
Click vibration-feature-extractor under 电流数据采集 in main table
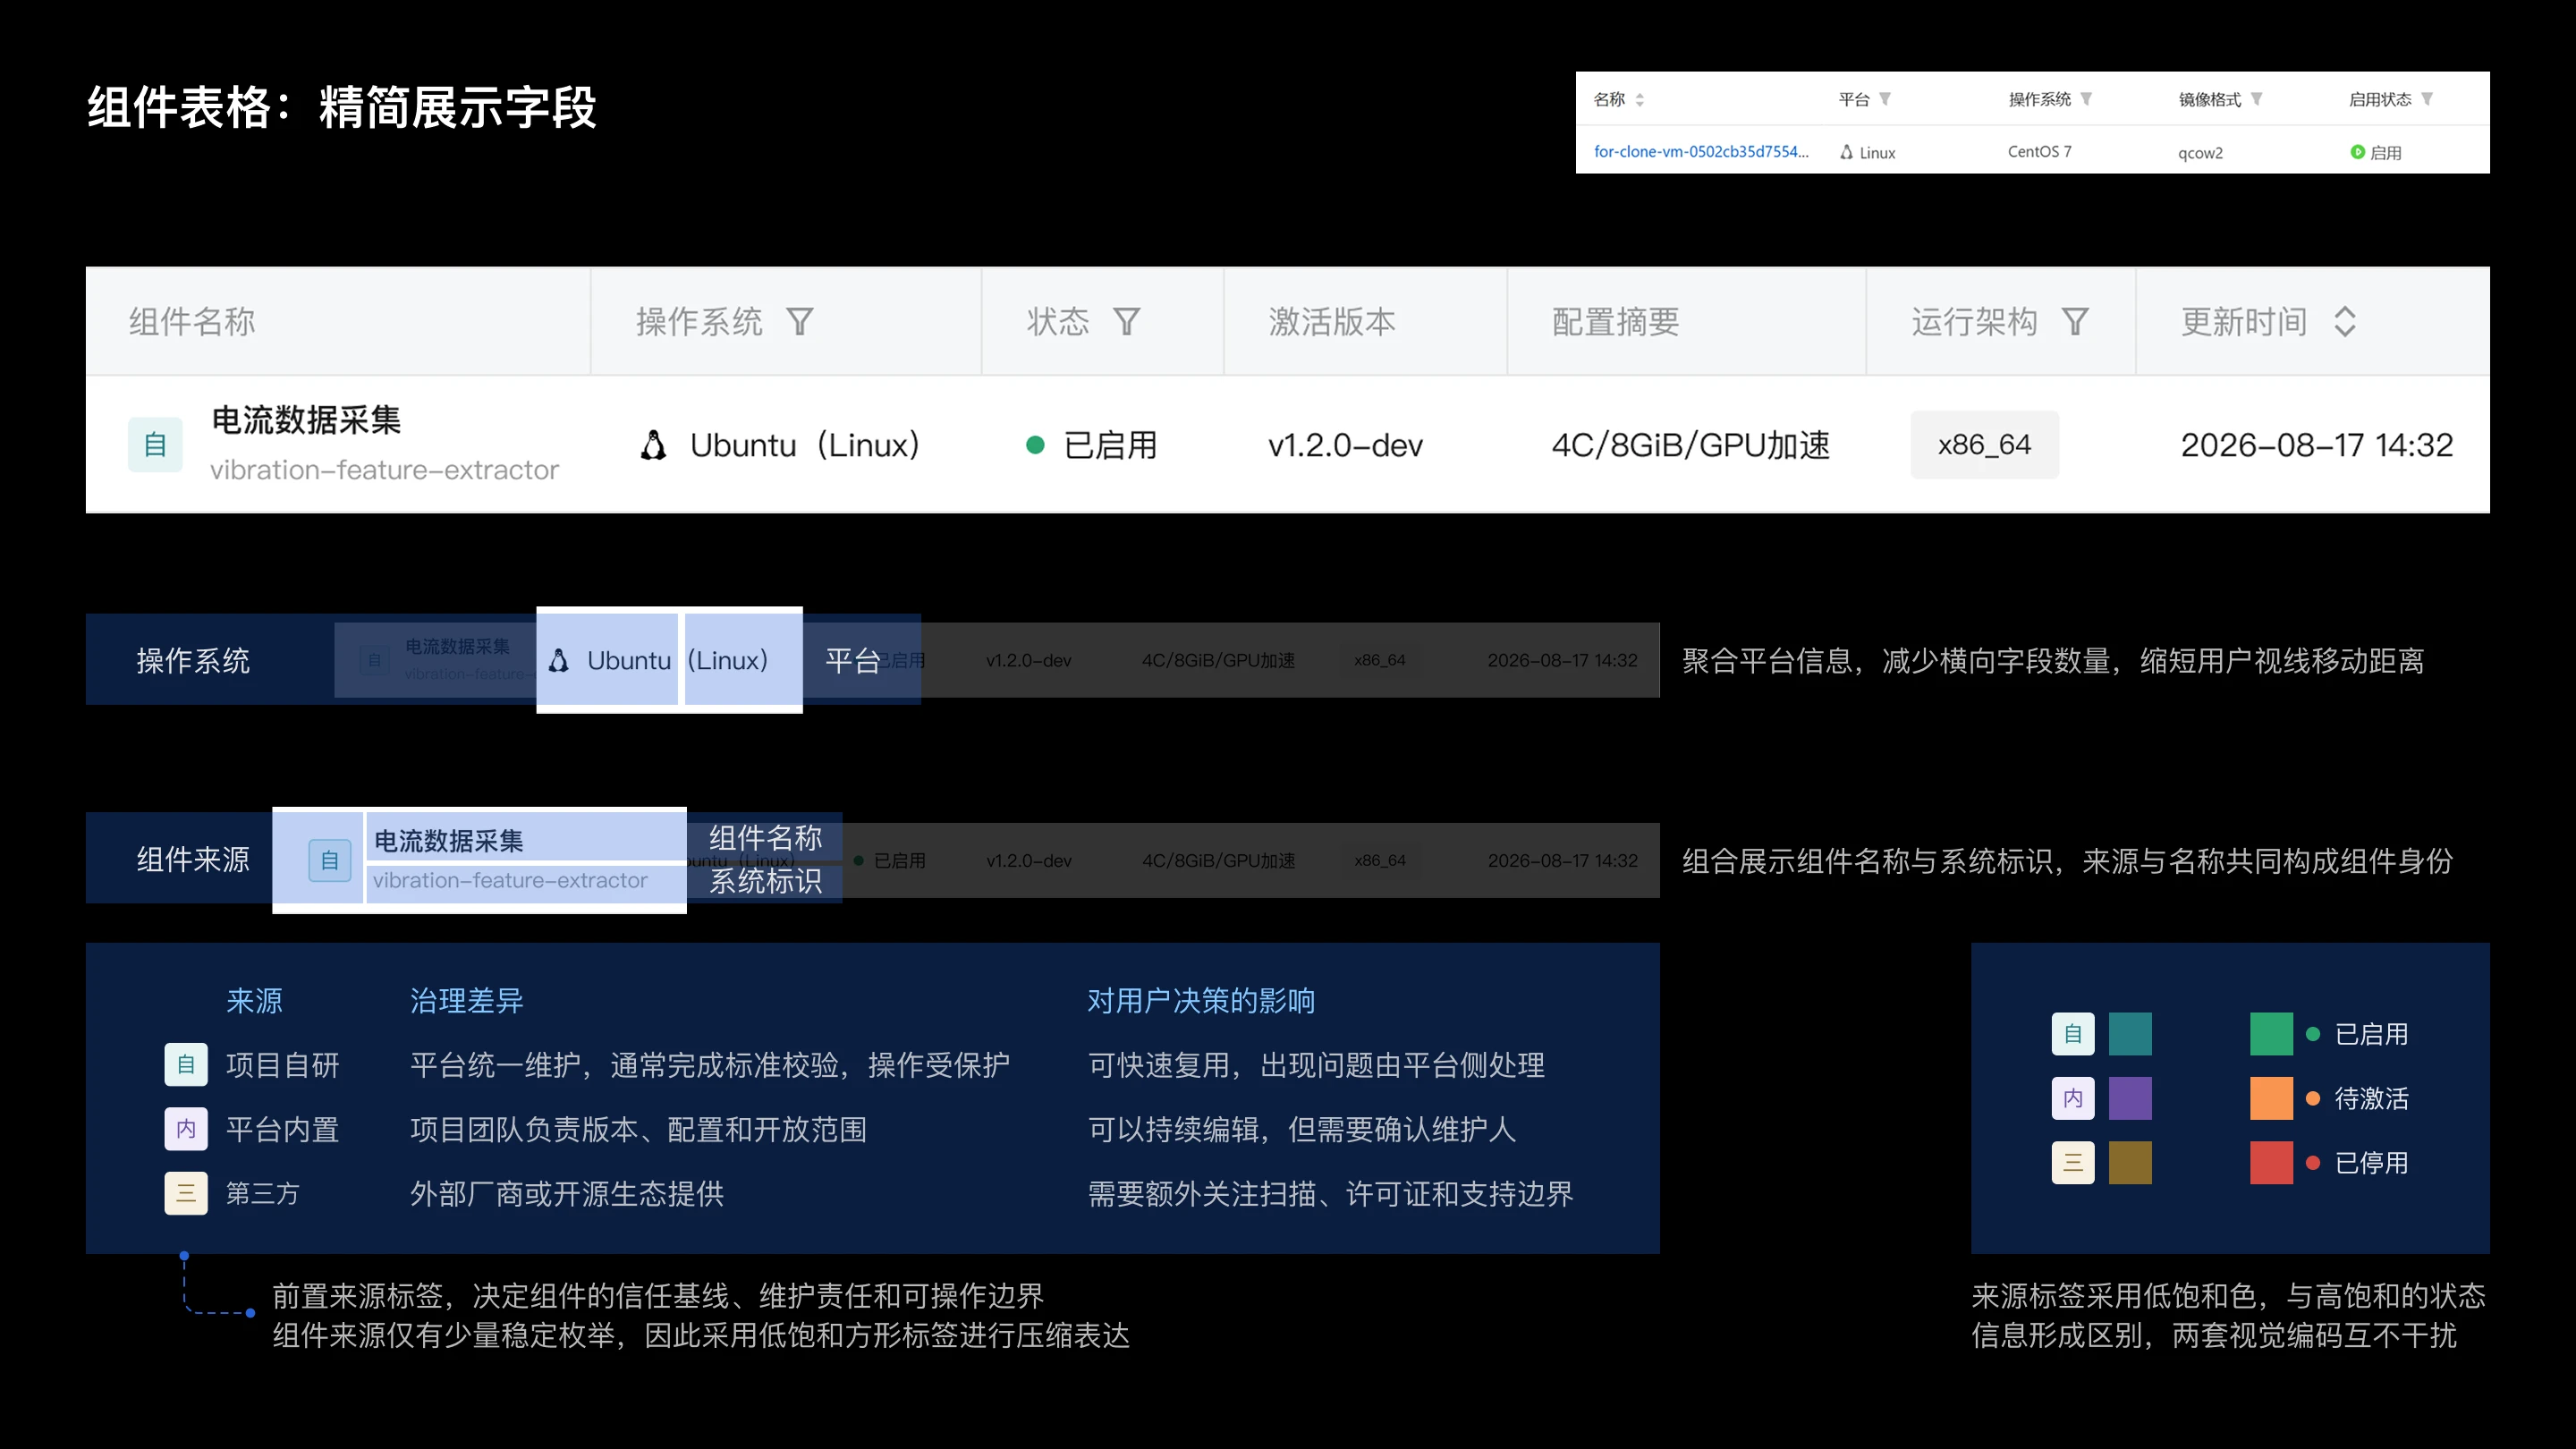(x=384, y=470)
